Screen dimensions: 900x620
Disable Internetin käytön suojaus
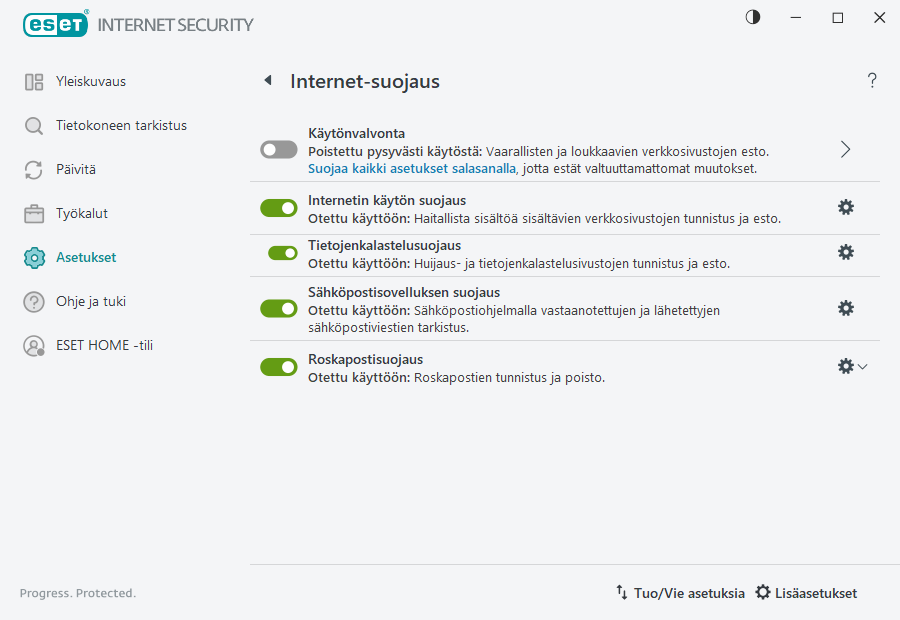(x=279, y=207)
